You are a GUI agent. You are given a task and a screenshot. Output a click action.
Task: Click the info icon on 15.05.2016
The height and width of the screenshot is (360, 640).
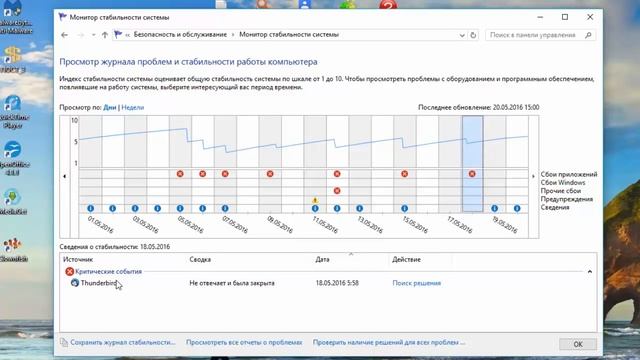click(404, 209)
